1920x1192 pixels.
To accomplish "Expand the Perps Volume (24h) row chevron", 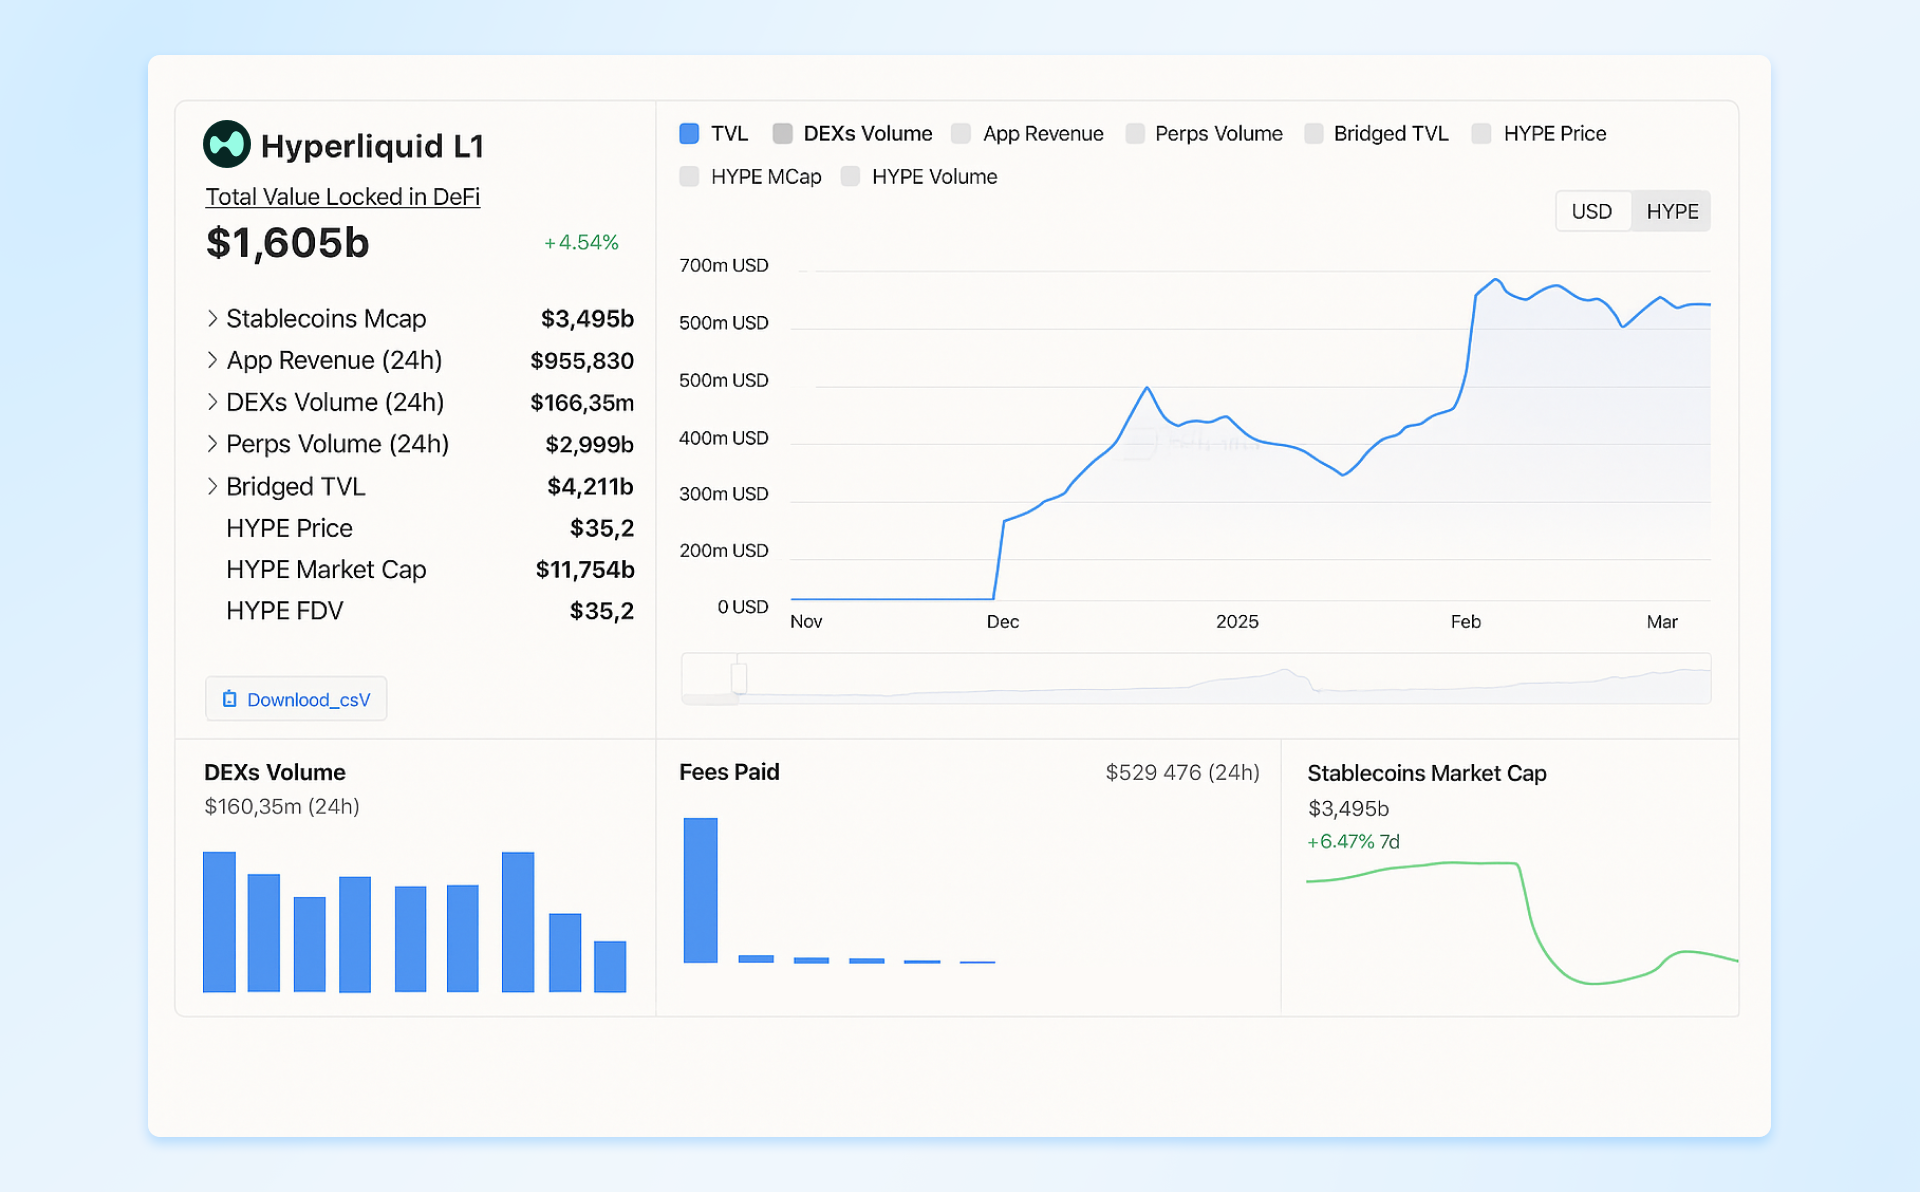I will pyautogui.click(x=212, y=444).
